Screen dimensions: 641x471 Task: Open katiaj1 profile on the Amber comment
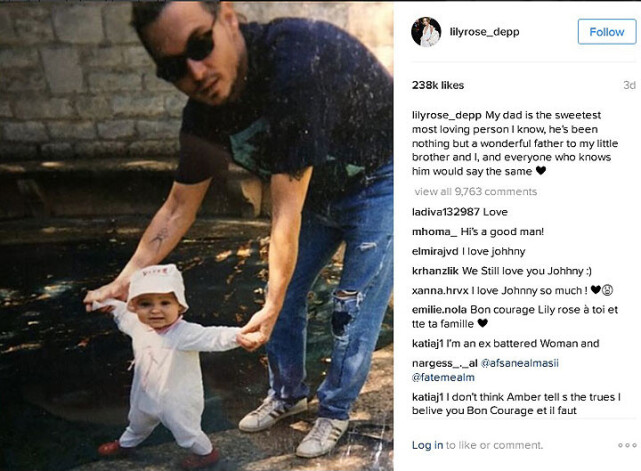coord(428,397)
